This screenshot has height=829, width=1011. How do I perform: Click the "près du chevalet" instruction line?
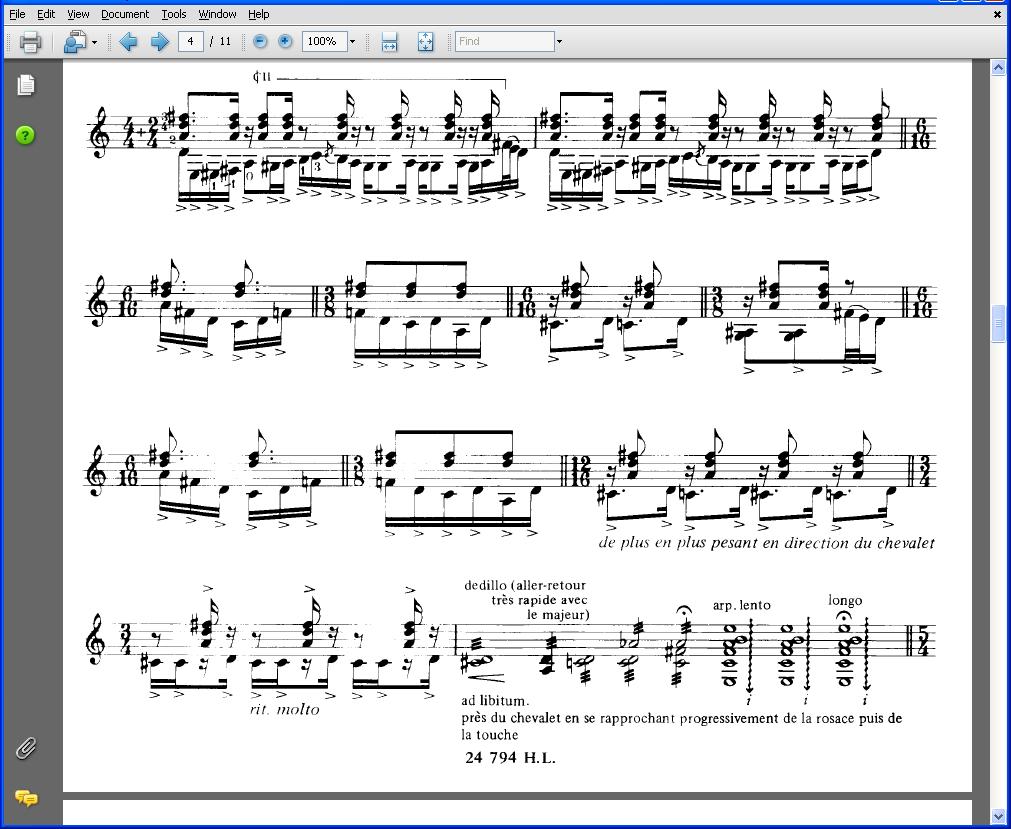[x=682, y=718]
